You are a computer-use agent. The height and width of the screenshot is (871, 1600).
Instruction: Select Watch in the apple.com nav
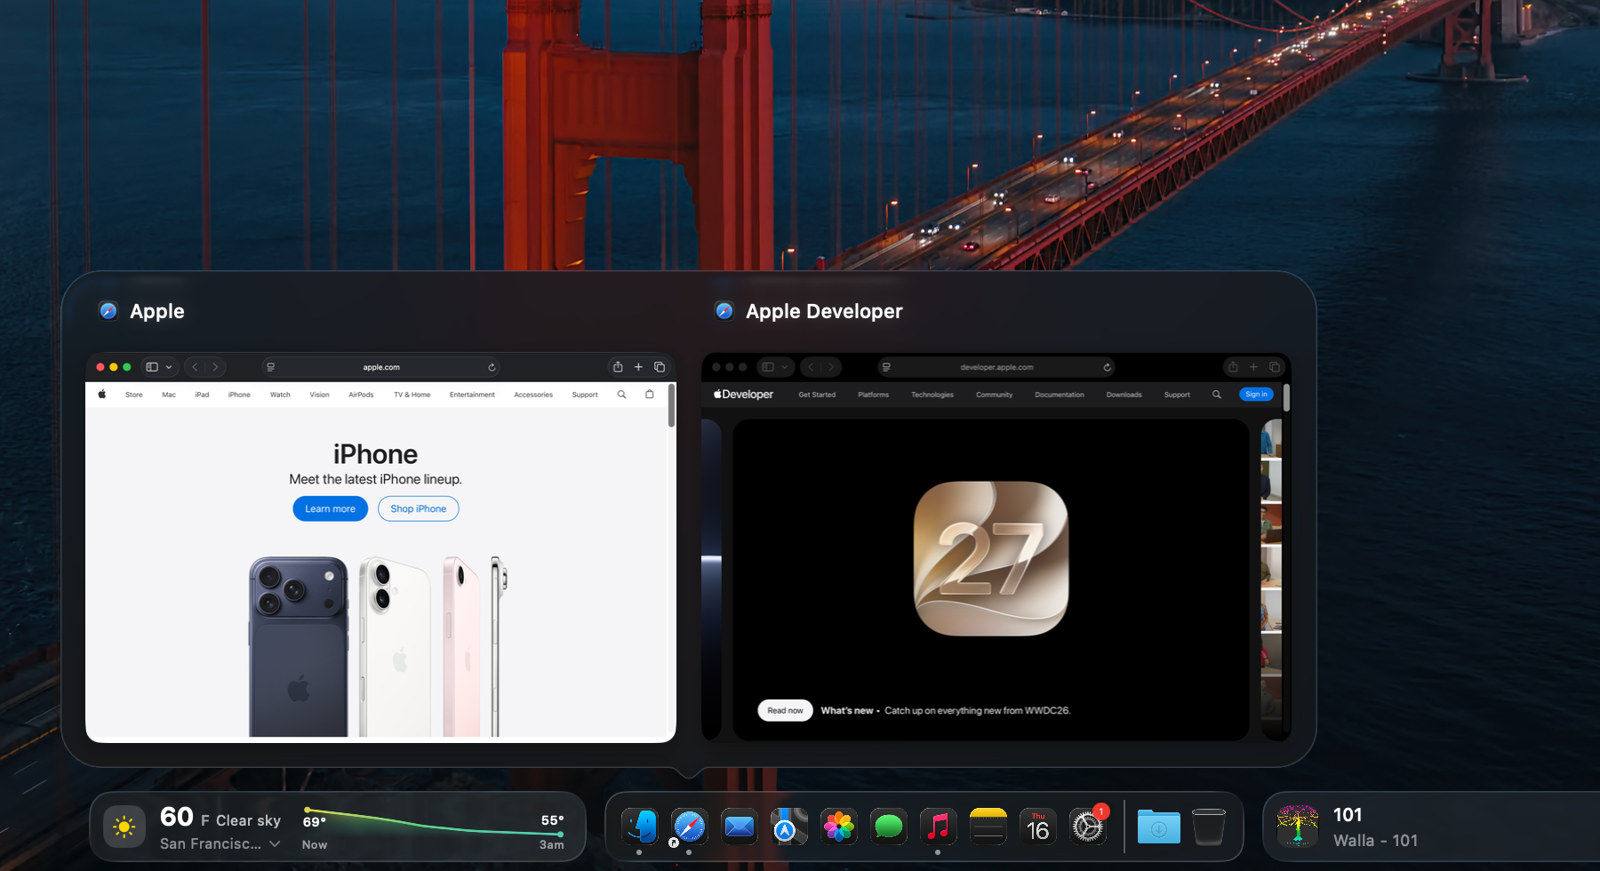(280, 394)
